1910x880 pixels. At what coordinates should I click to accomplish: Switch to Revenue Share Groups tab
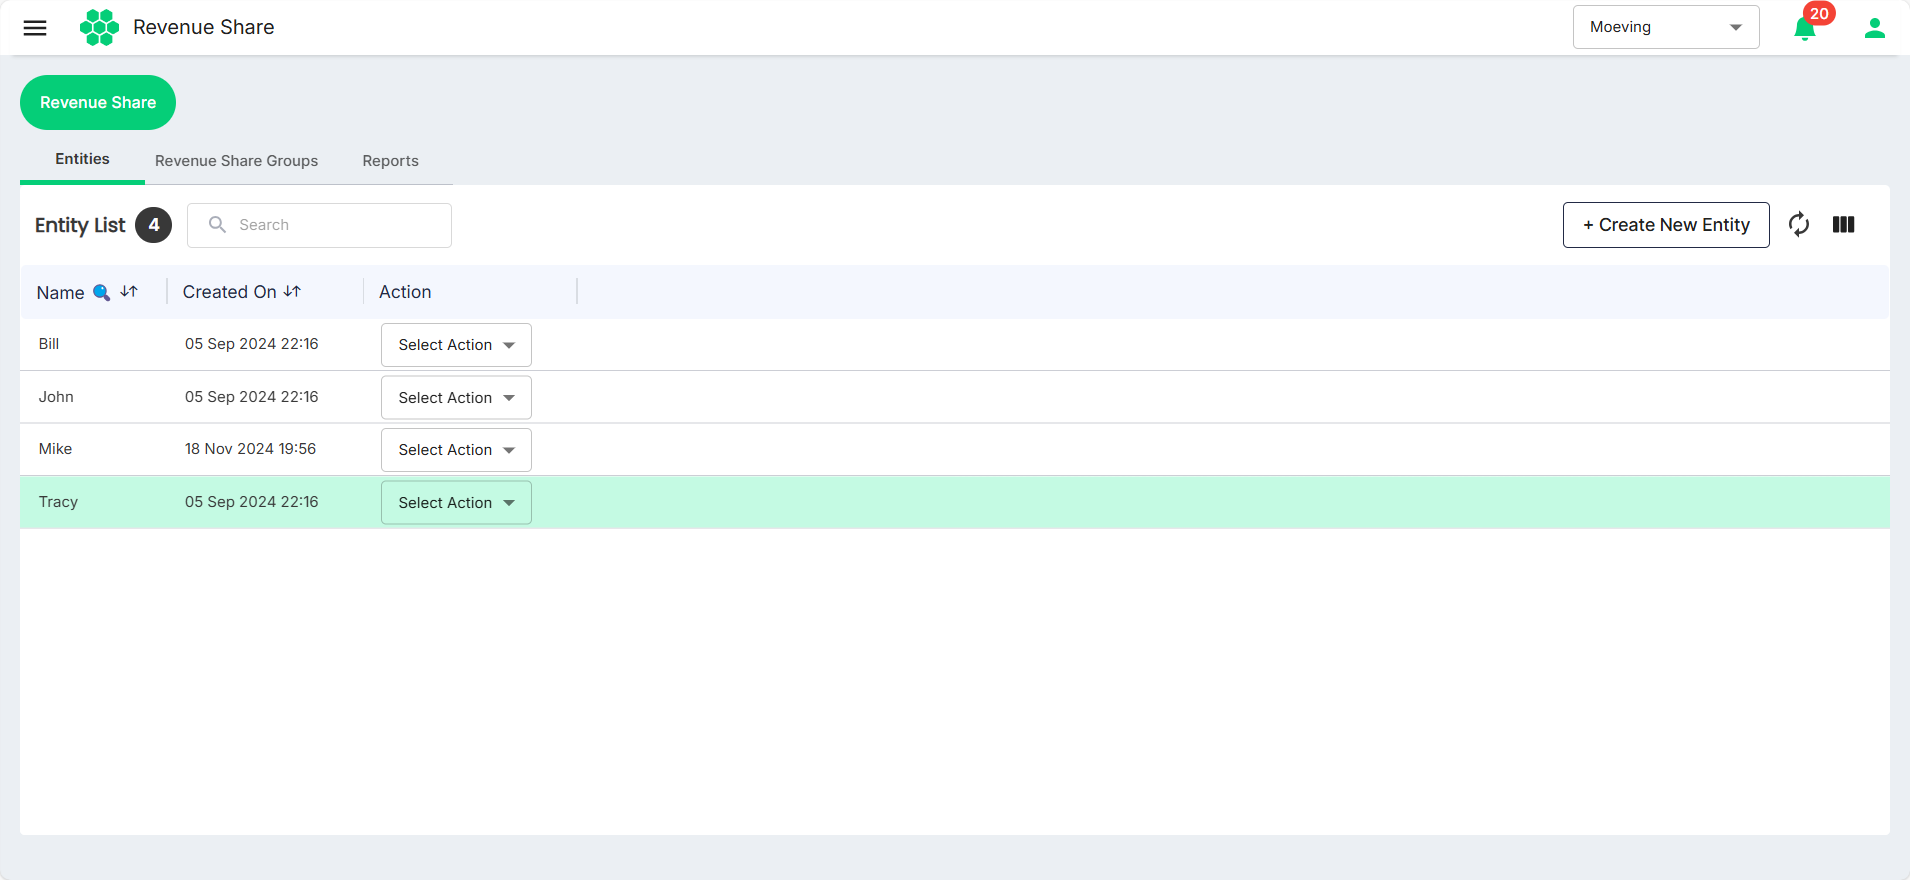pyautogui.click(x=236, y=161)
